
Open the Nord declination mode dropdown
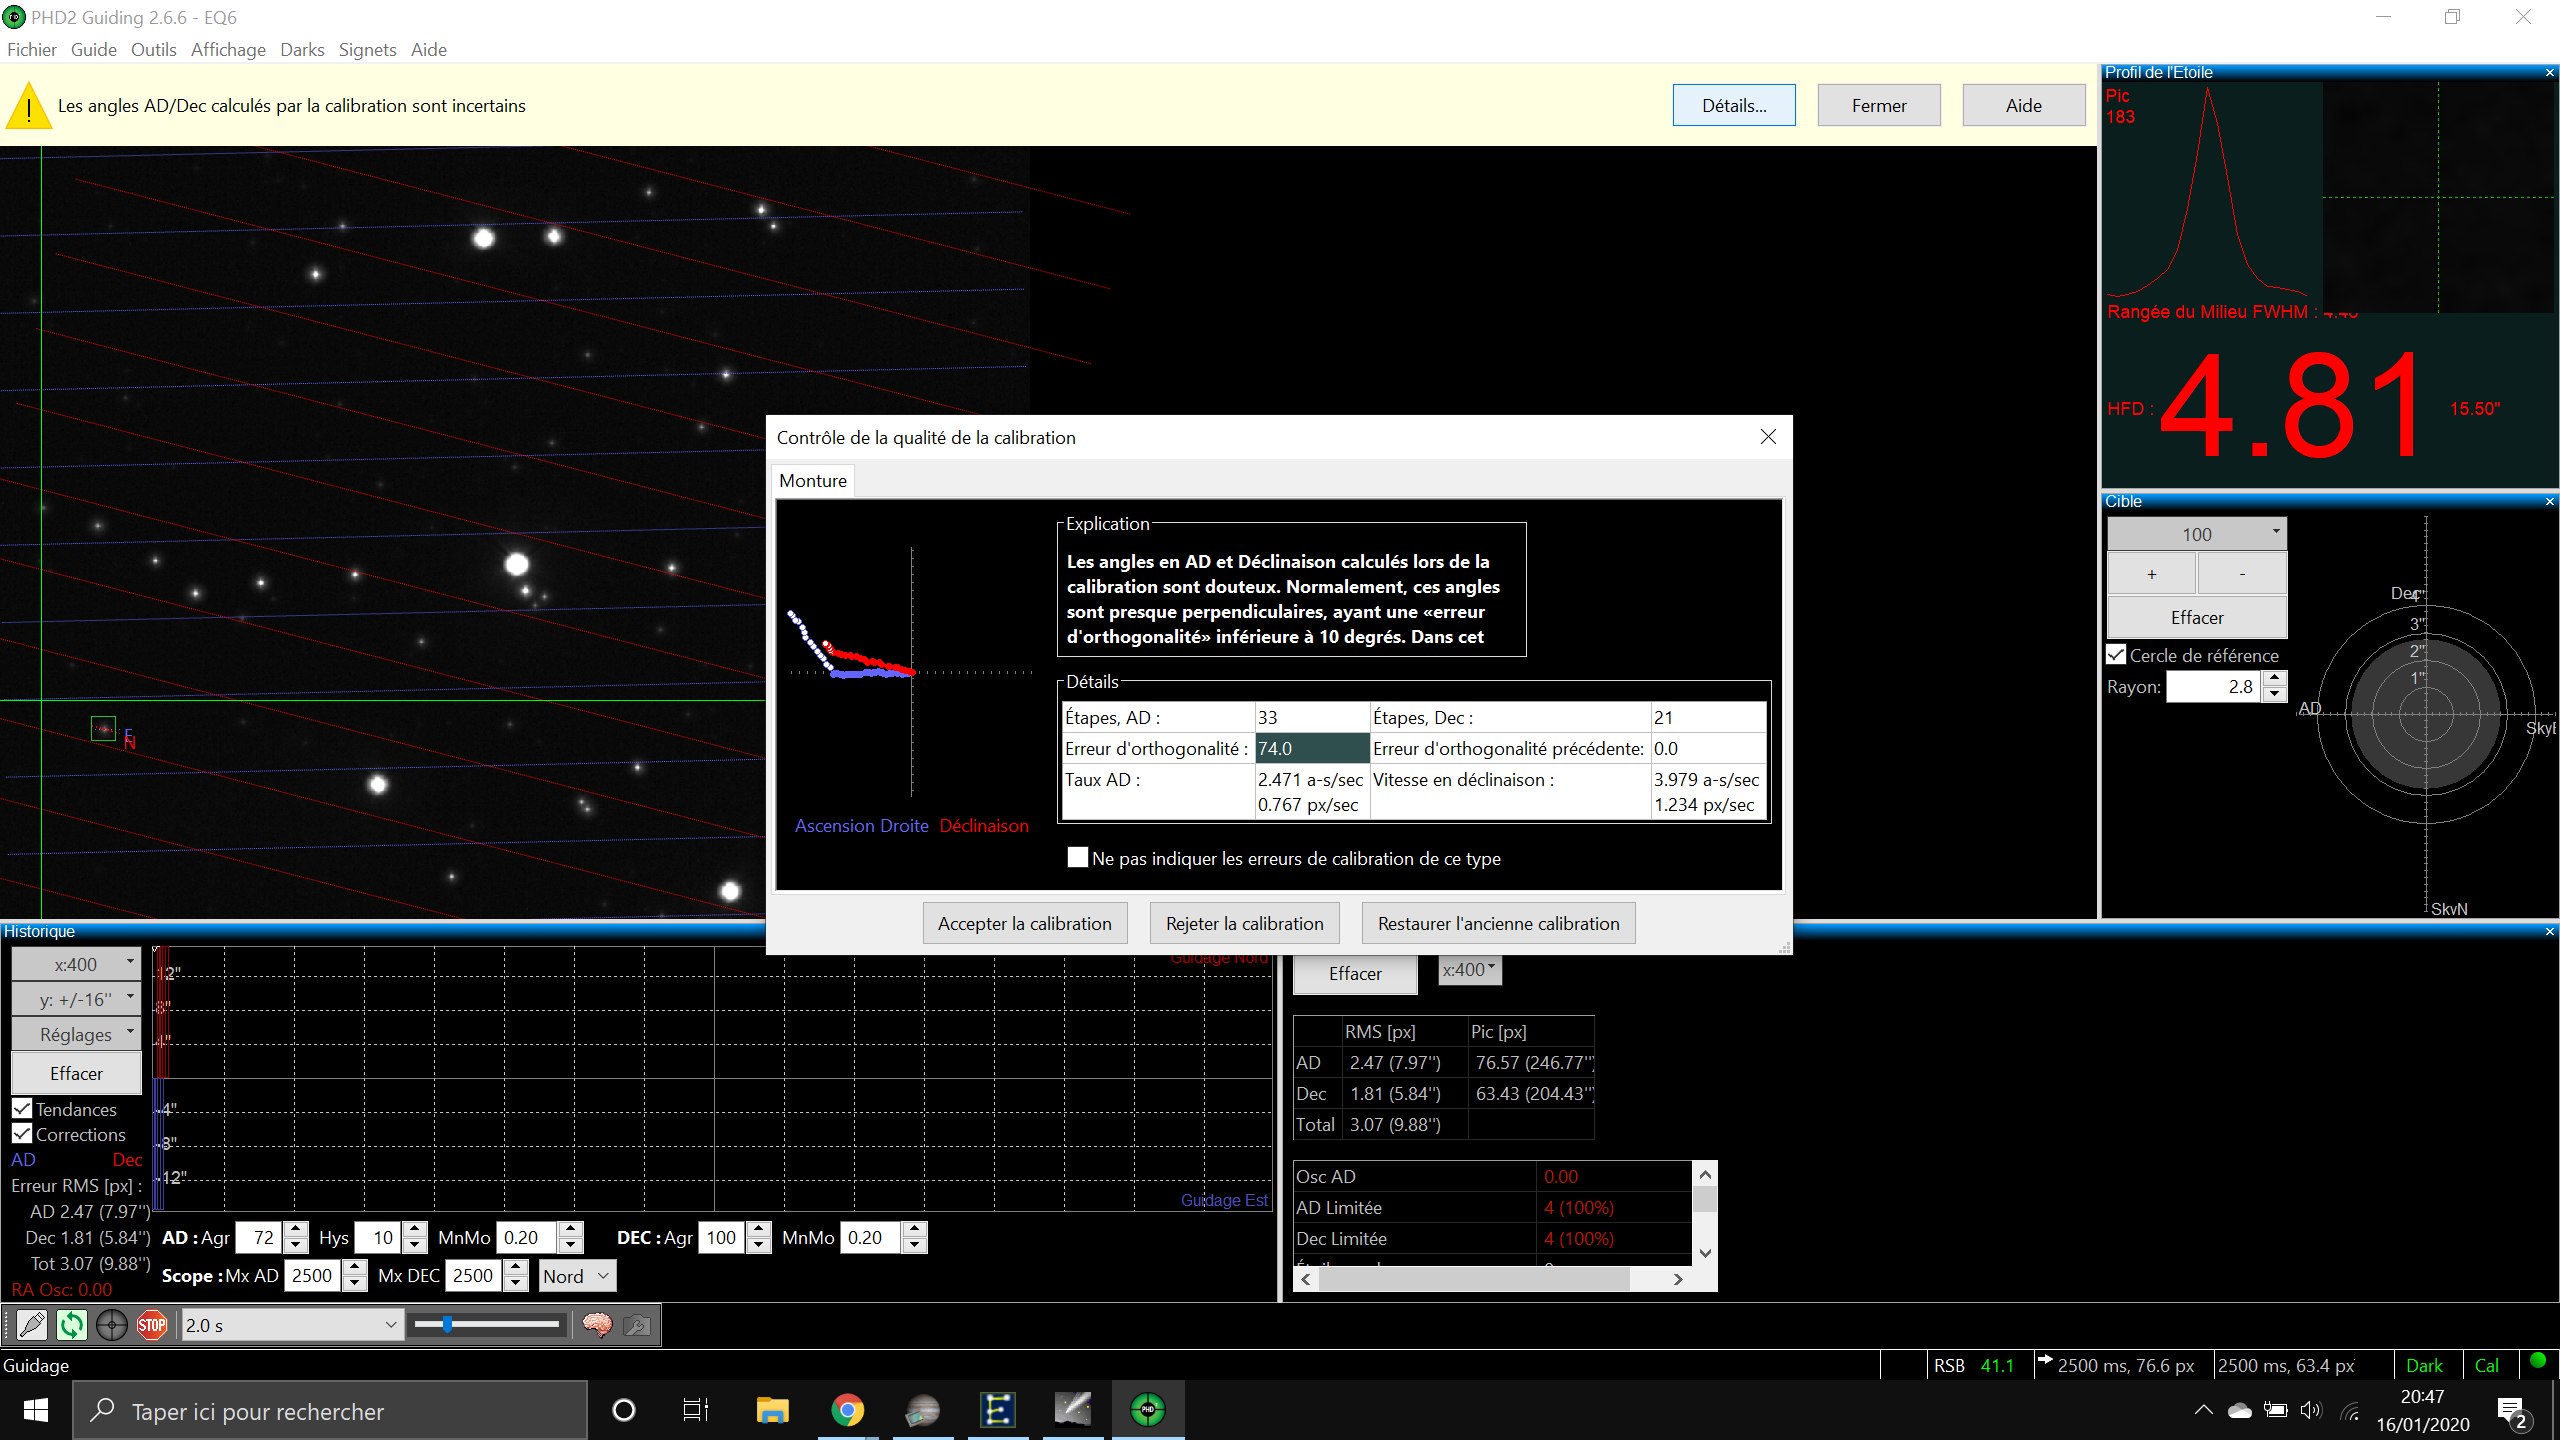tap(577, 1276)
